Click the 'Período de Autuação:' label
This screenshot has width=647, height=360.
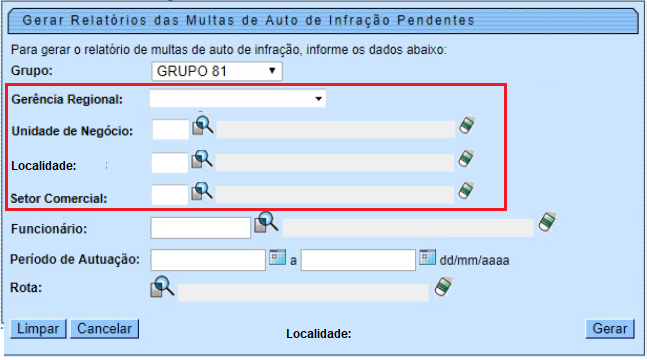[x=75, y=259]
